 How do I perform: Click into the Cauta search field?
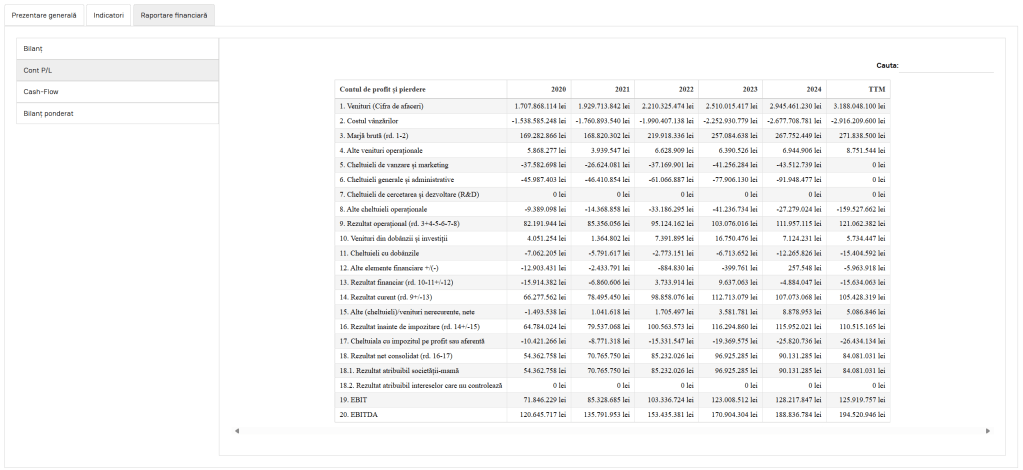point(947,66)
